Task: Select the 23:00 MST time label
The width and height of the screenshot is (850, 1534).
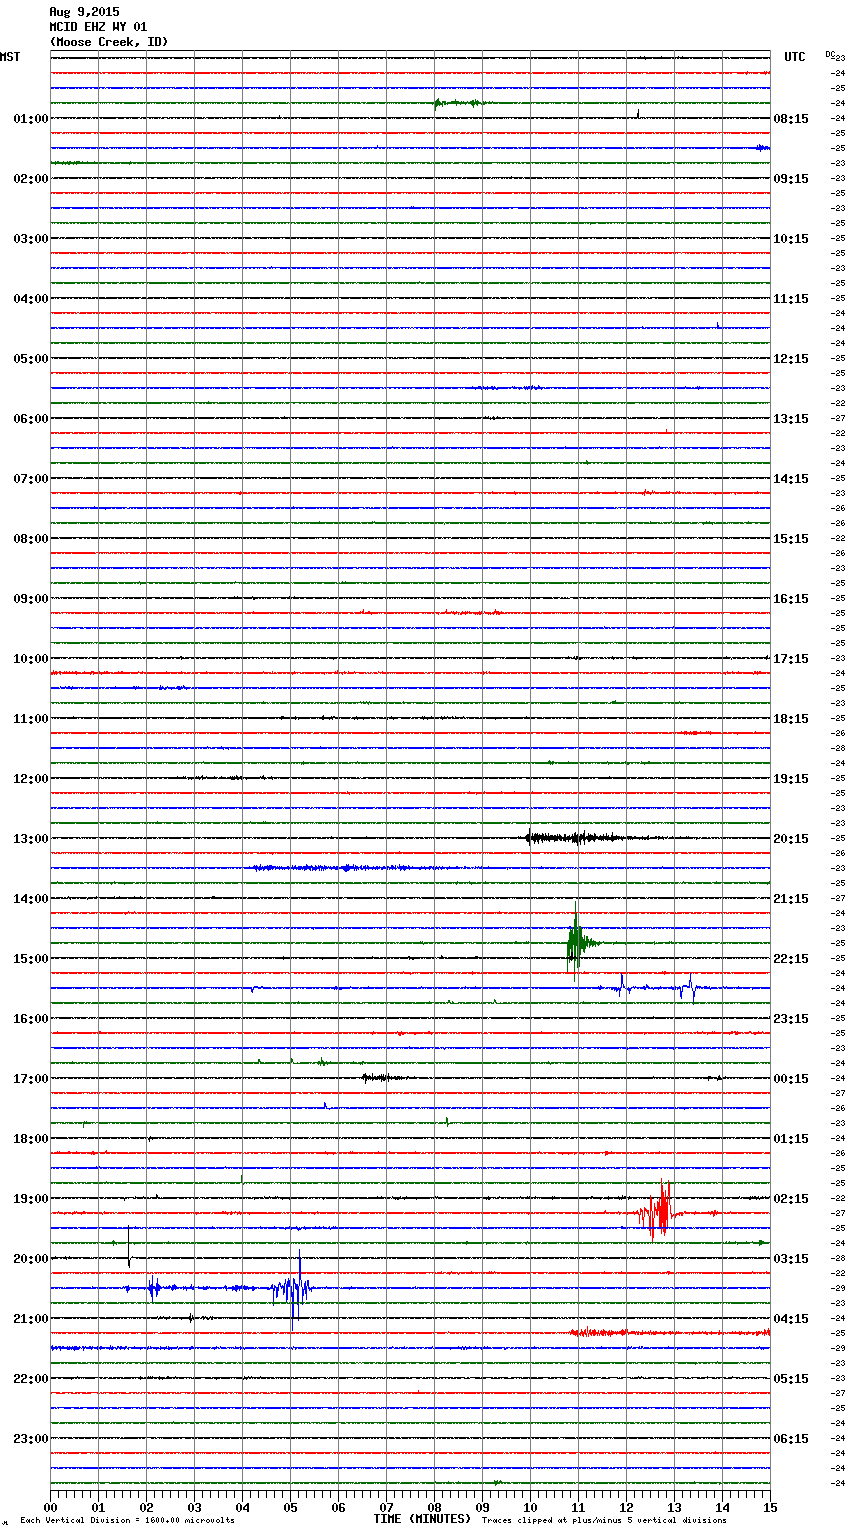Action: point(31,1438)
